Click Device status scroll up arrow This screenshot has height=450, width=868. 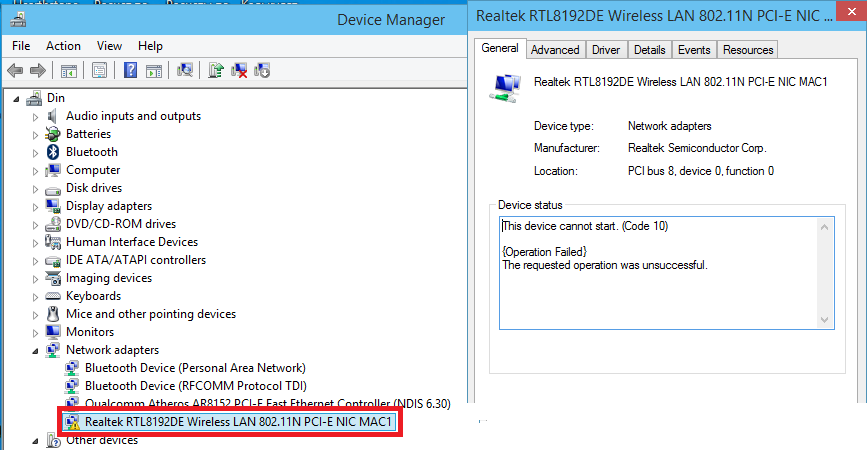[824, 227]
